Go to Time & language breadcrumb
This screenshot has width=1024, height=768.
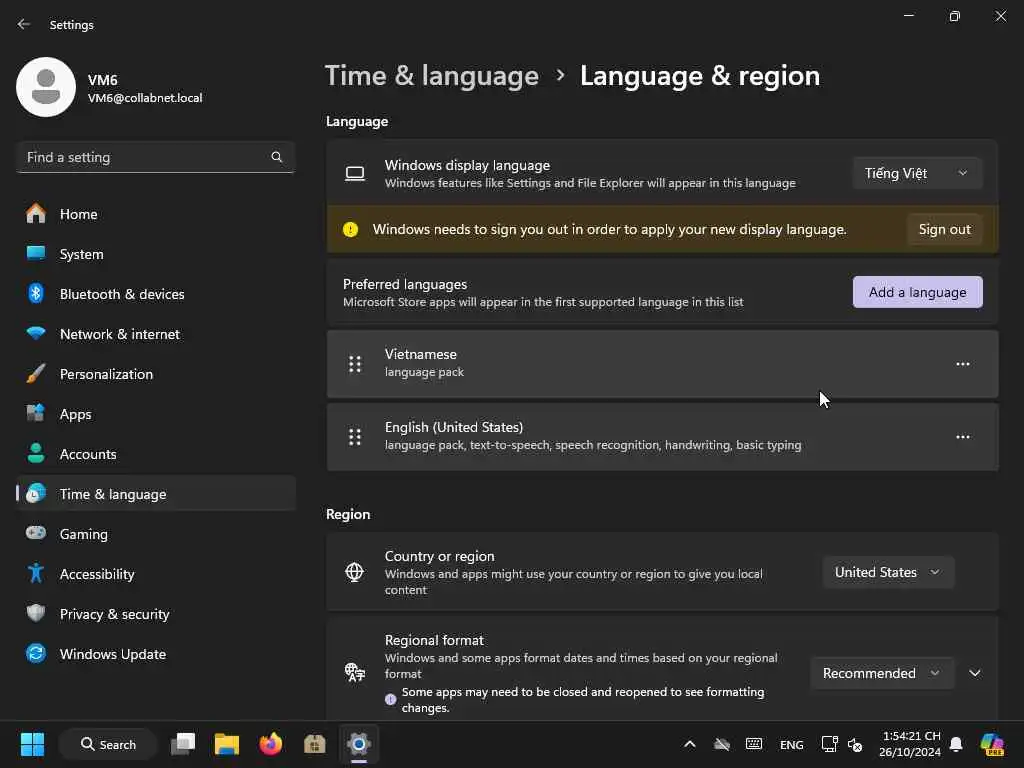tap(432, 76)
